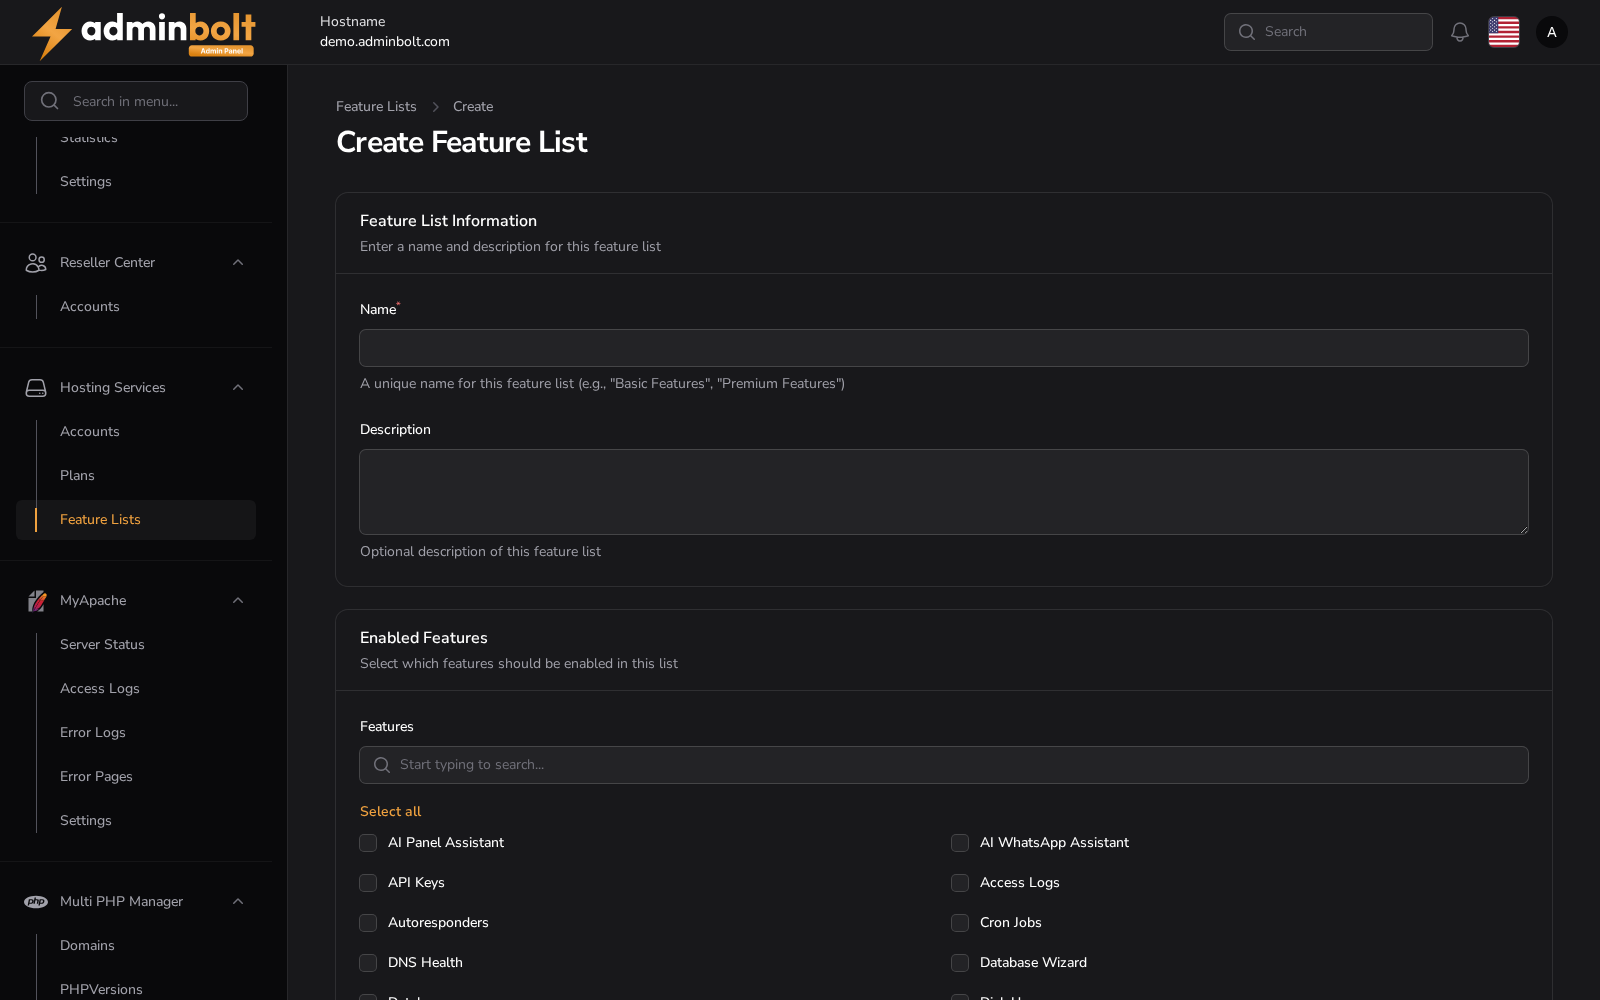Focus the Name input field

click(x=944, y=348)
